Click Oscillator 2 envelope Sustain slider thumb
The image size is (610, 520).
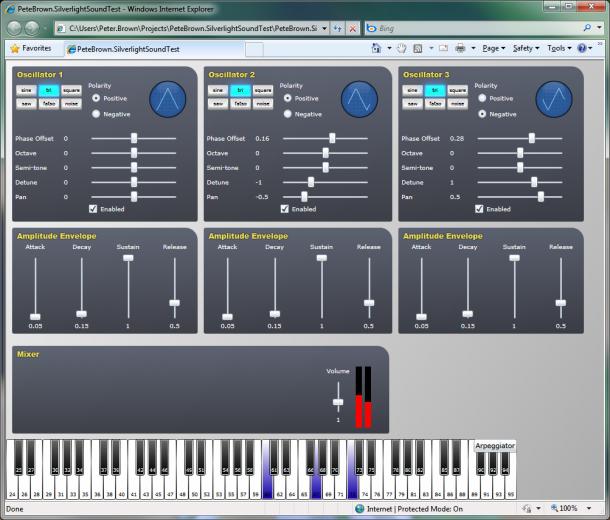[321, 257]
